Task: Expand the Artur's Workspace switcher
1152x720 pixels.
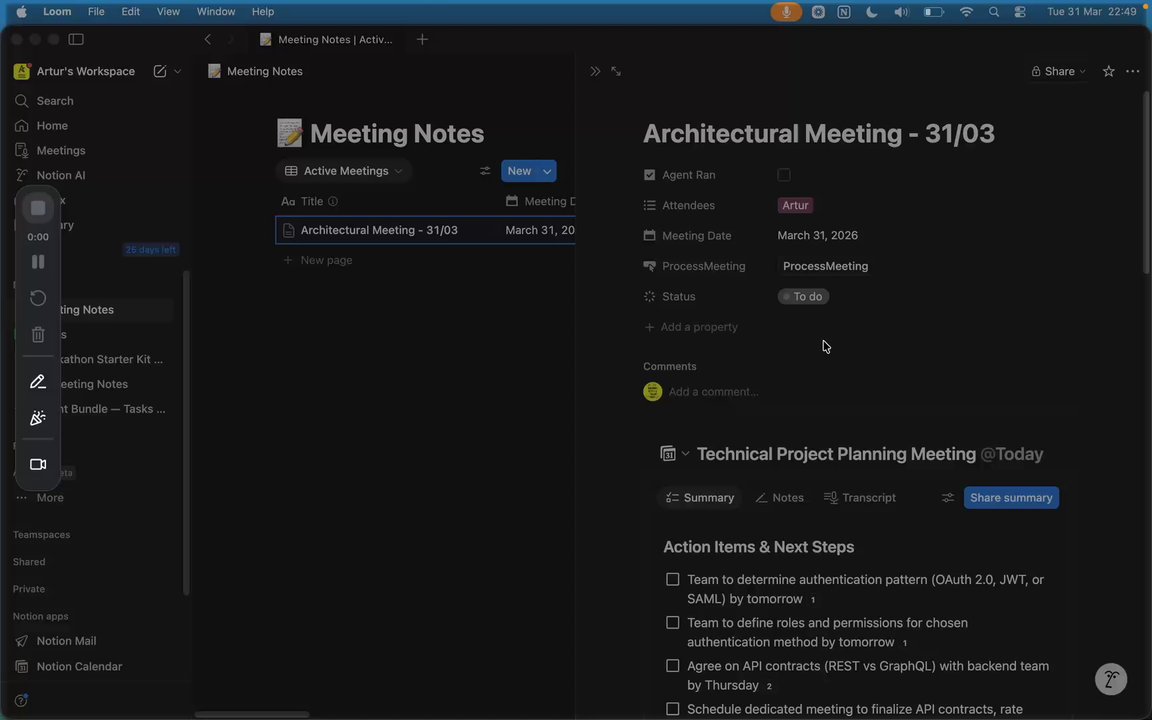Action: tap(85, 71)
